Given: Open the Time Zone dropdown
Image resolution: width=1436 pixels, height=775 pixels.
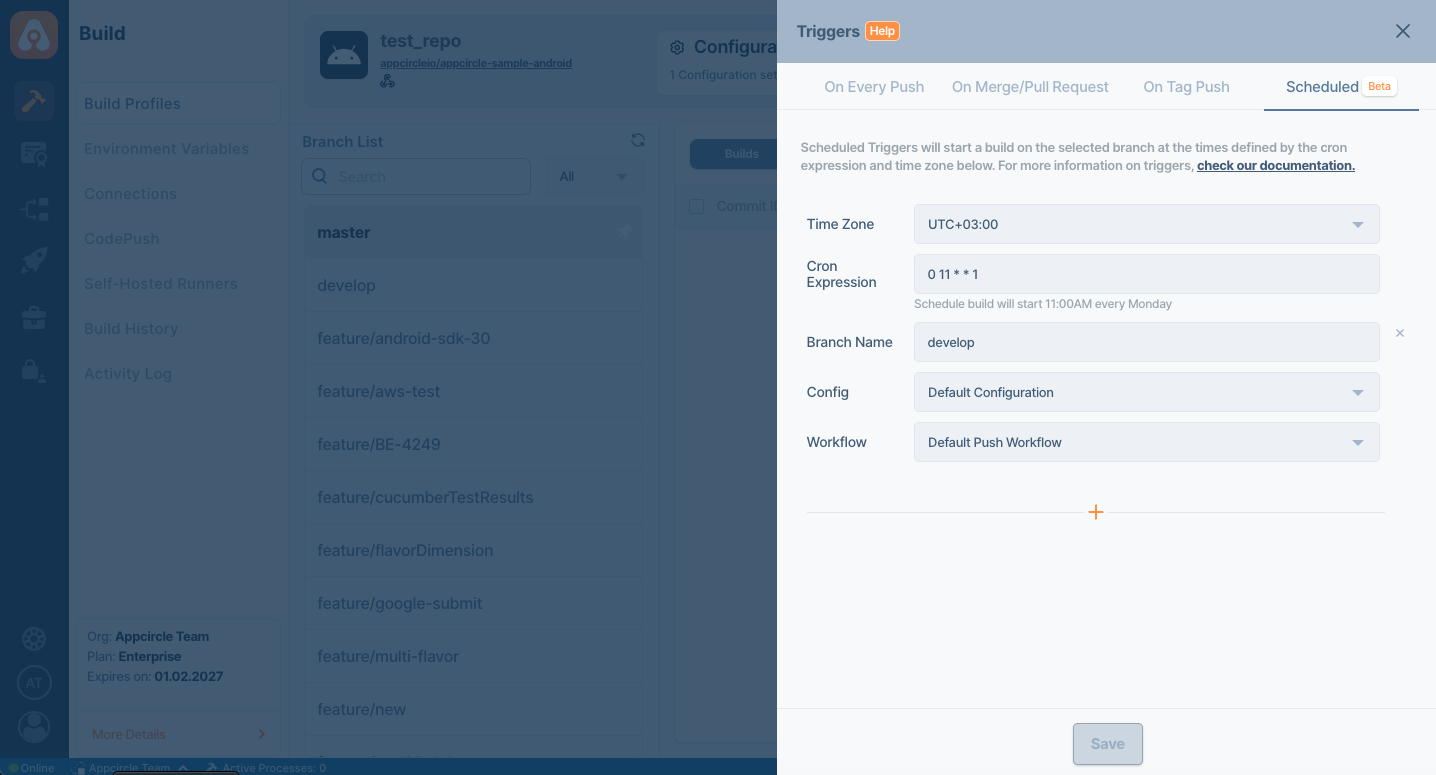Looking at the screenshot, I should pyautogui.click(x=1147, y=224).
